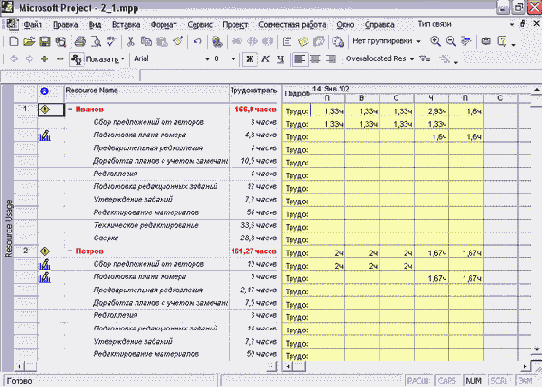Open the Вид menu
This screenshot has height=387, width=542.
pyautogui.click(x=95, y=25)
